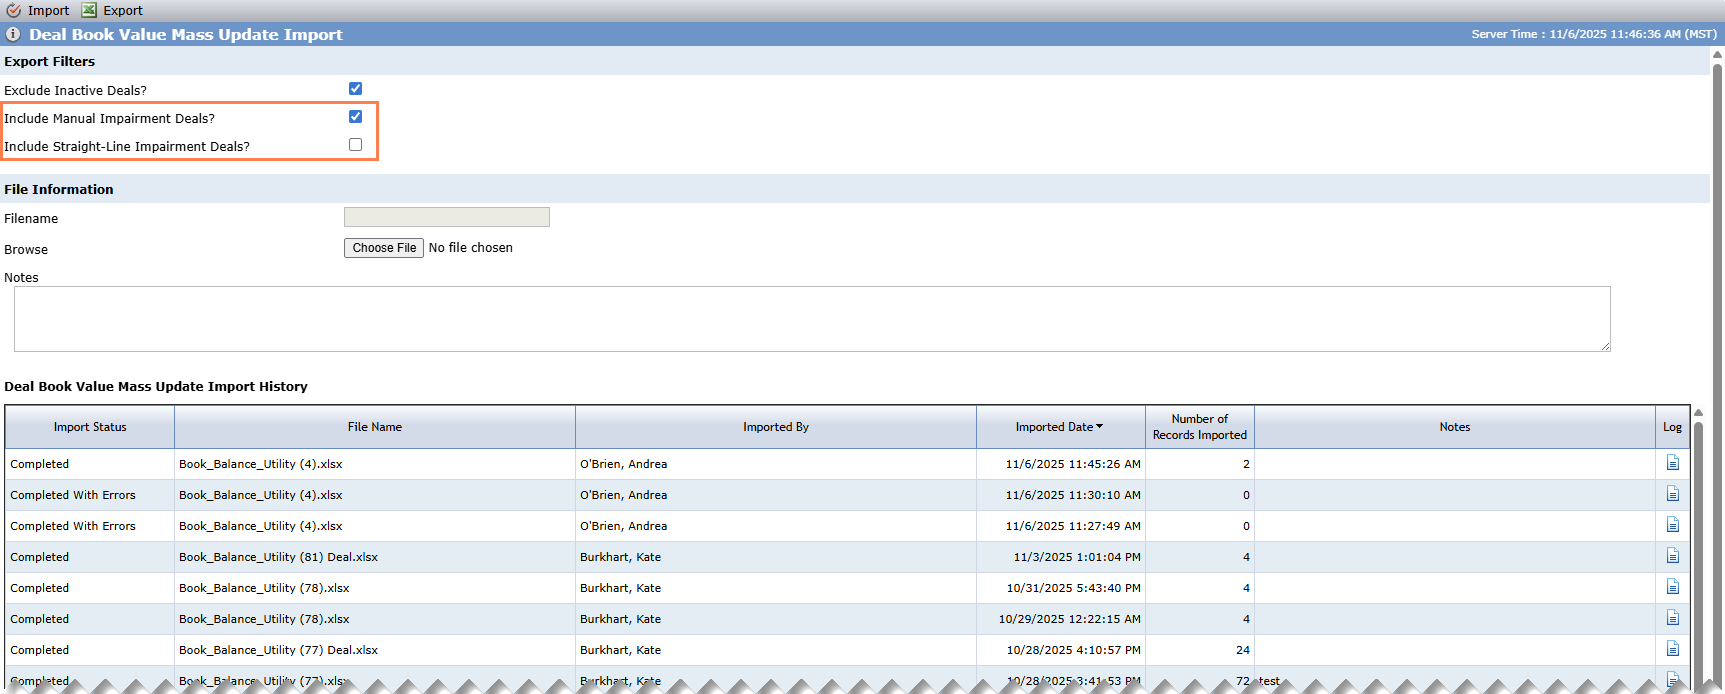Open log for 11/3/2025 1:01:04 PM import
1725x694 pixels.
tap(1672, 556)
